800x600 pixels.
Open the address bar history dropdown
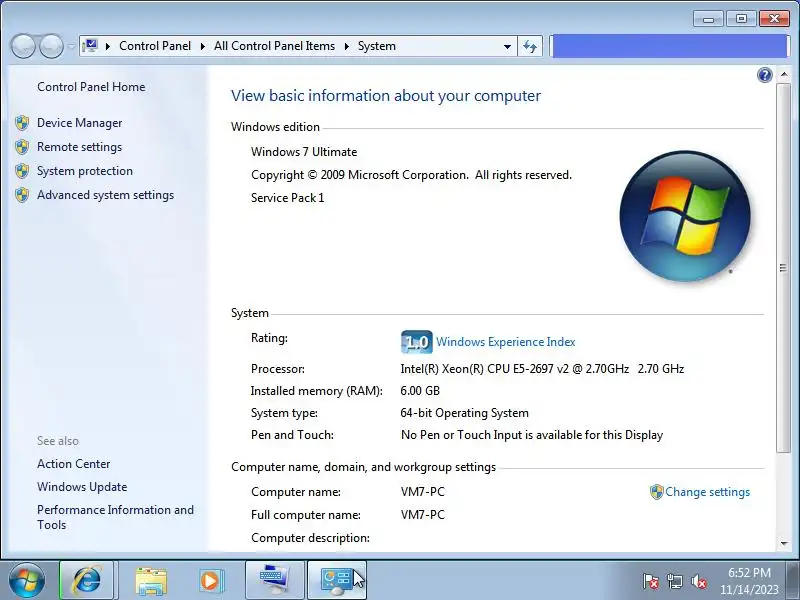coord(507,46)
